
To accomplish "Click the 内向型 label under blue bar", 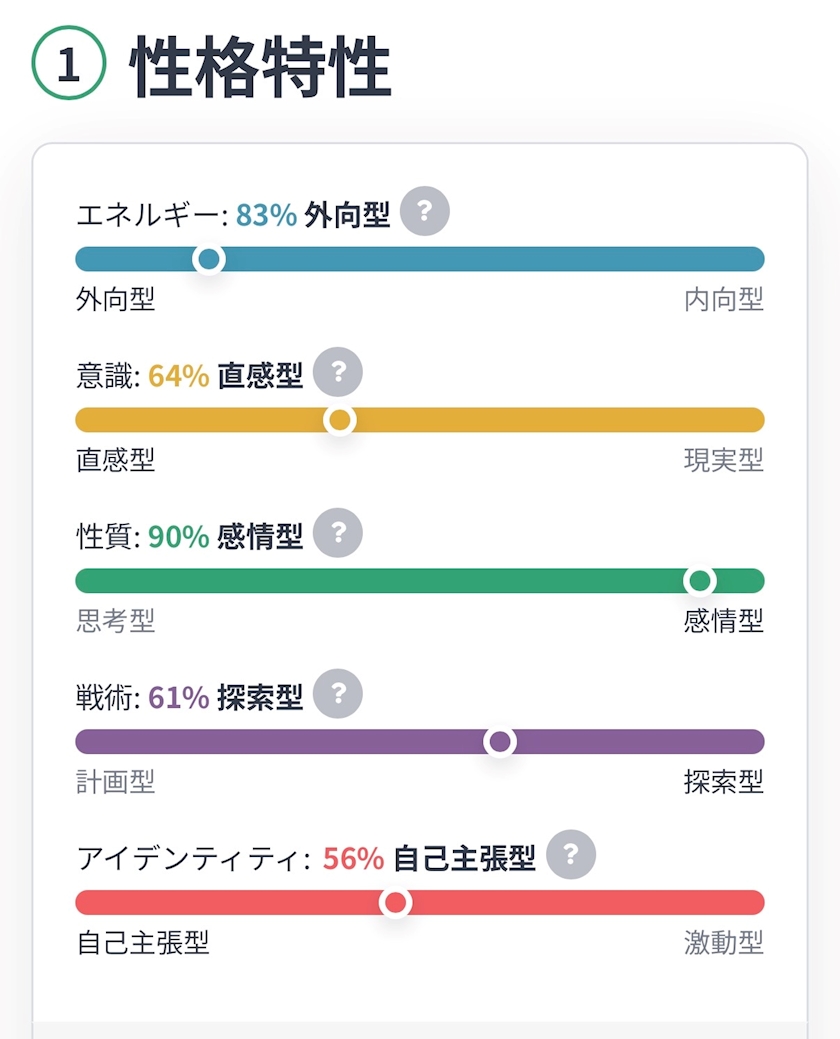I will pos(723,300).
